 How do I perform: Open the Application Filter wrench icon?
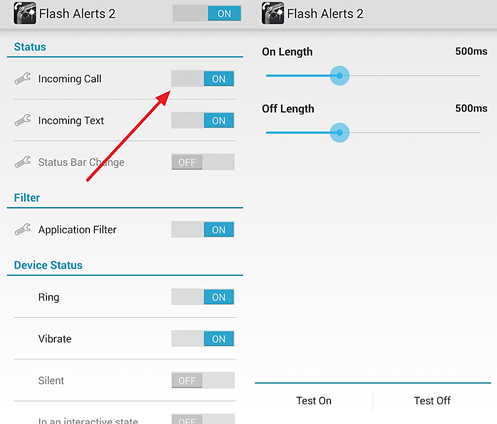point(23,229)
